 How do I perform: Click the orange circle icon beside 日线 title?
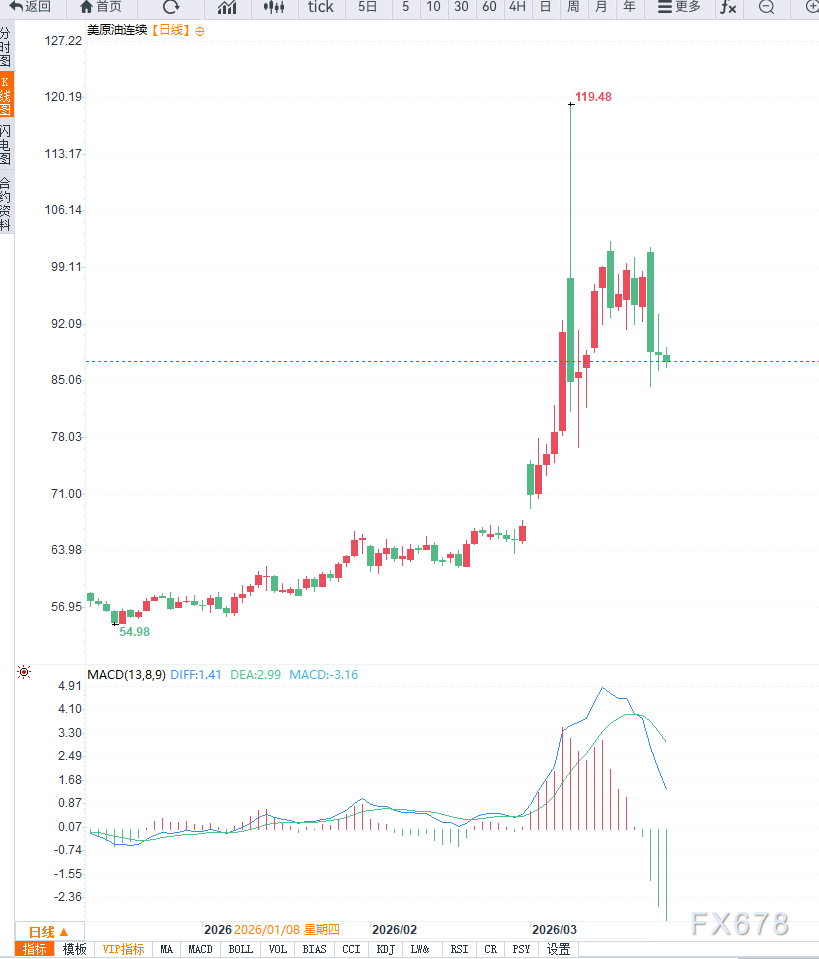coord(200,31)
